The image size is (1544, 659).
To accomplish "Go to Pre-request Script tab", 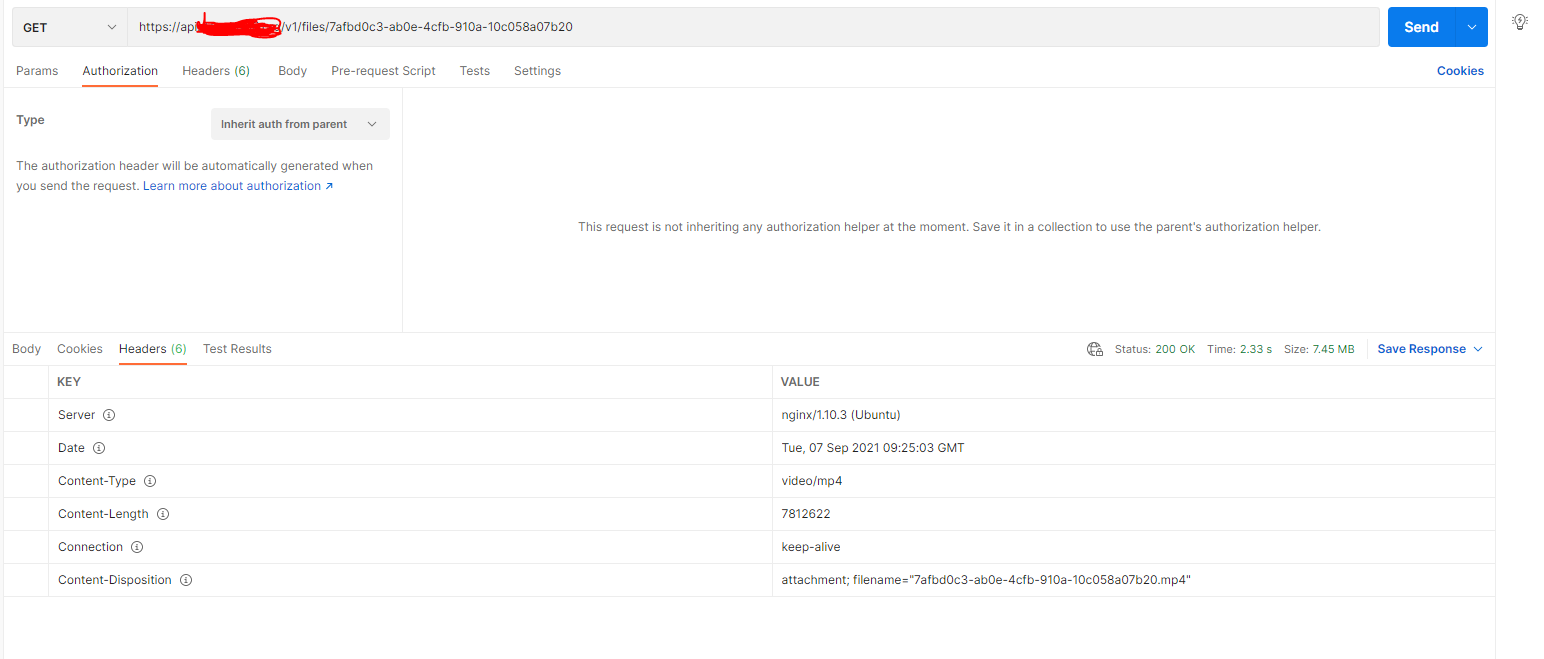I will (383, 71).
